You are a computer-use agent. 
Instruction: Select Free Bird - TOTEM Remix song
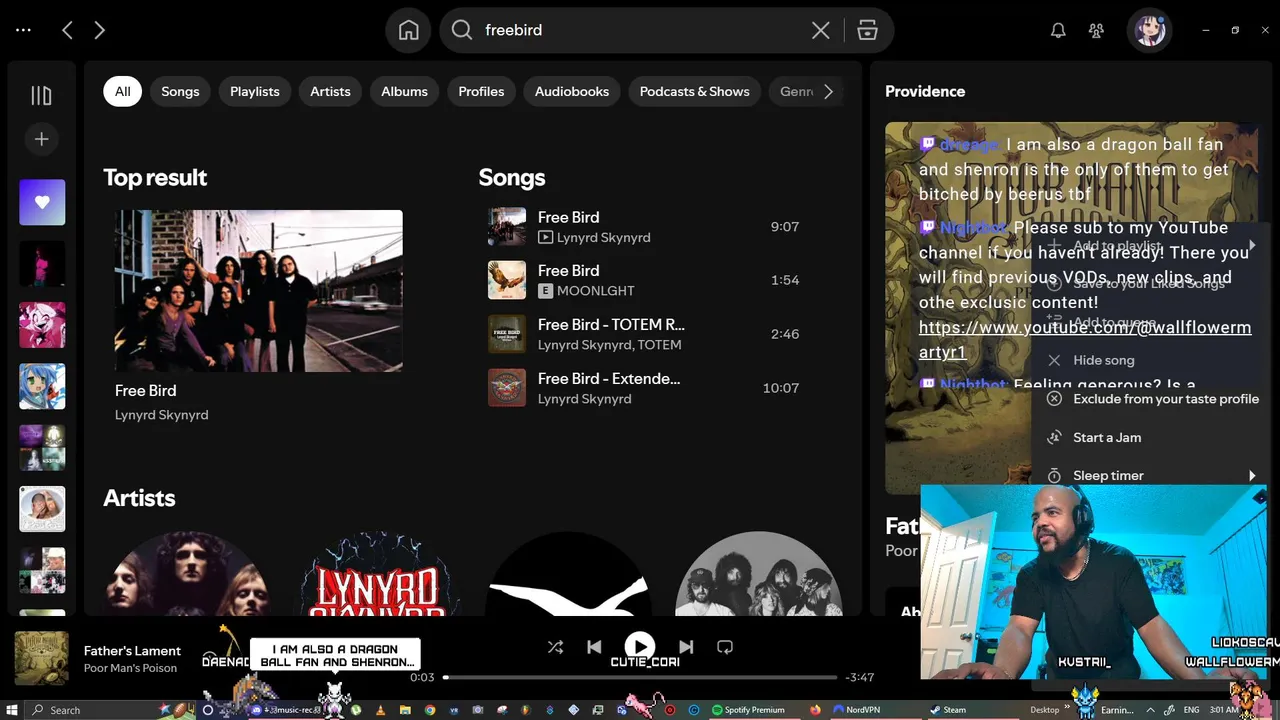pos(643,334)
